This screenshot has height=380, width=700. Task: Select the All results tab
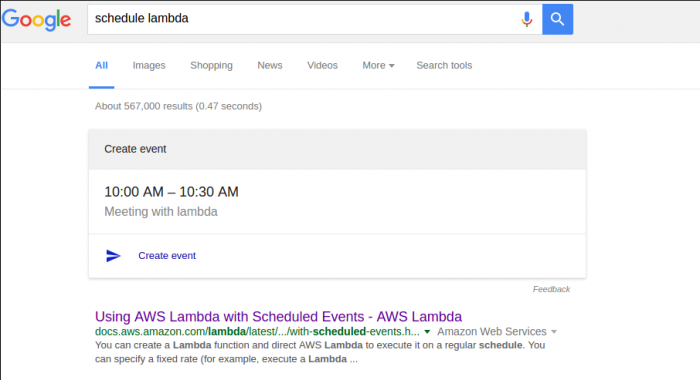101,65
